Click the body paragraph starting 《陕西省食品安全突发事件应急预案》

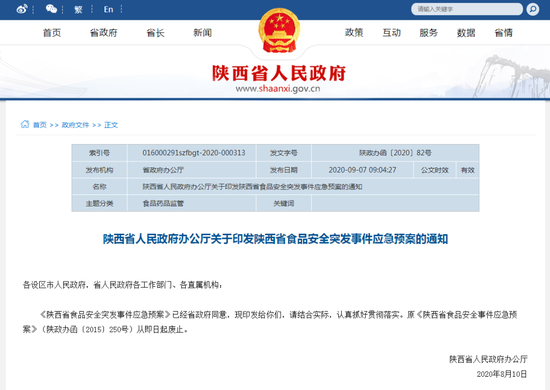coord(270,322)
